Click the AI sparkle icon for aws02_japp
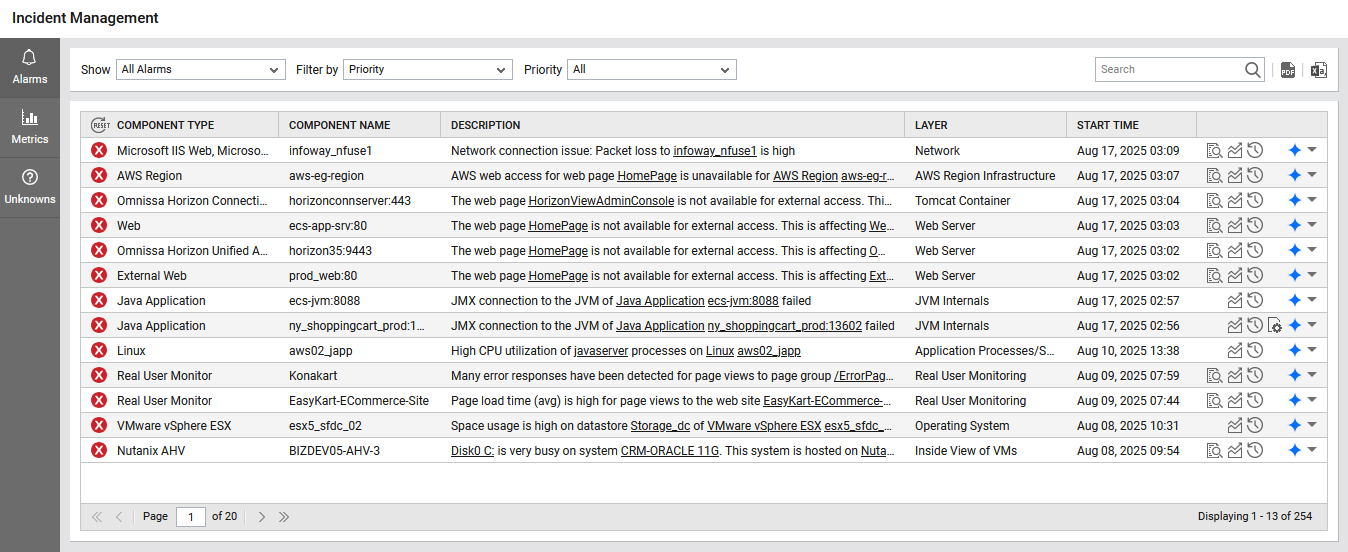 [1294, 351]
